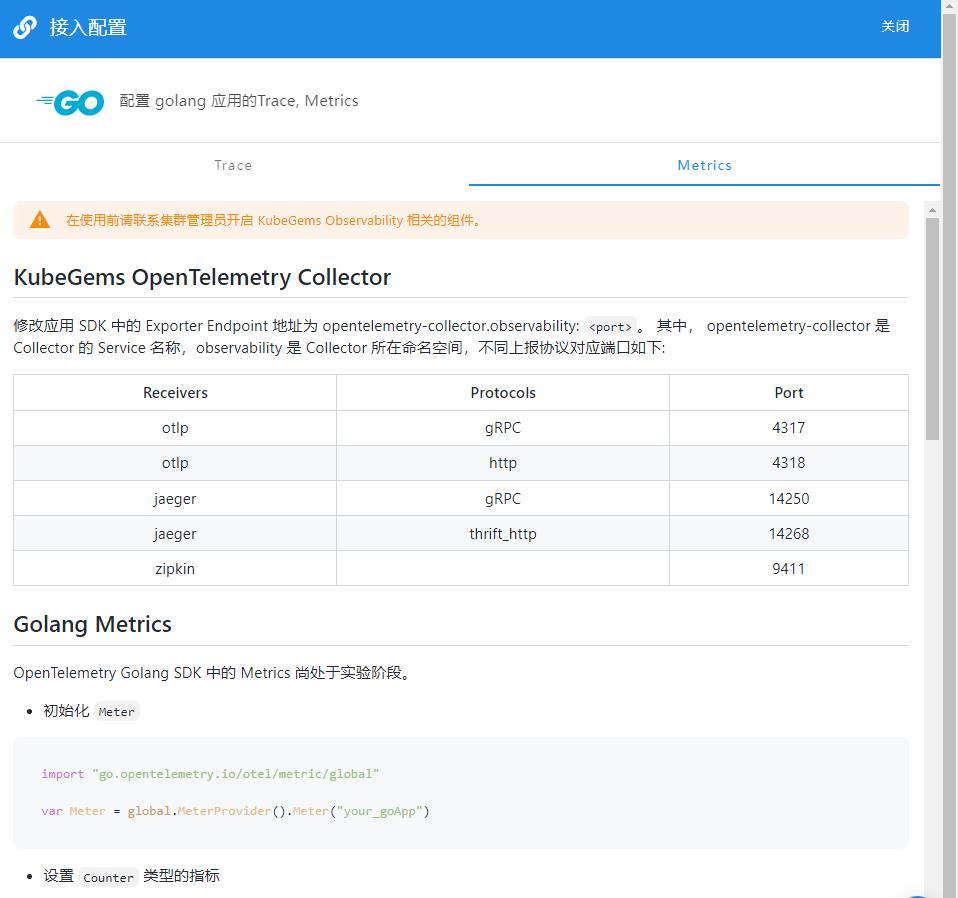Click otlp in the http row
Screen dimensions: 958x898
(x=175, y=463)
